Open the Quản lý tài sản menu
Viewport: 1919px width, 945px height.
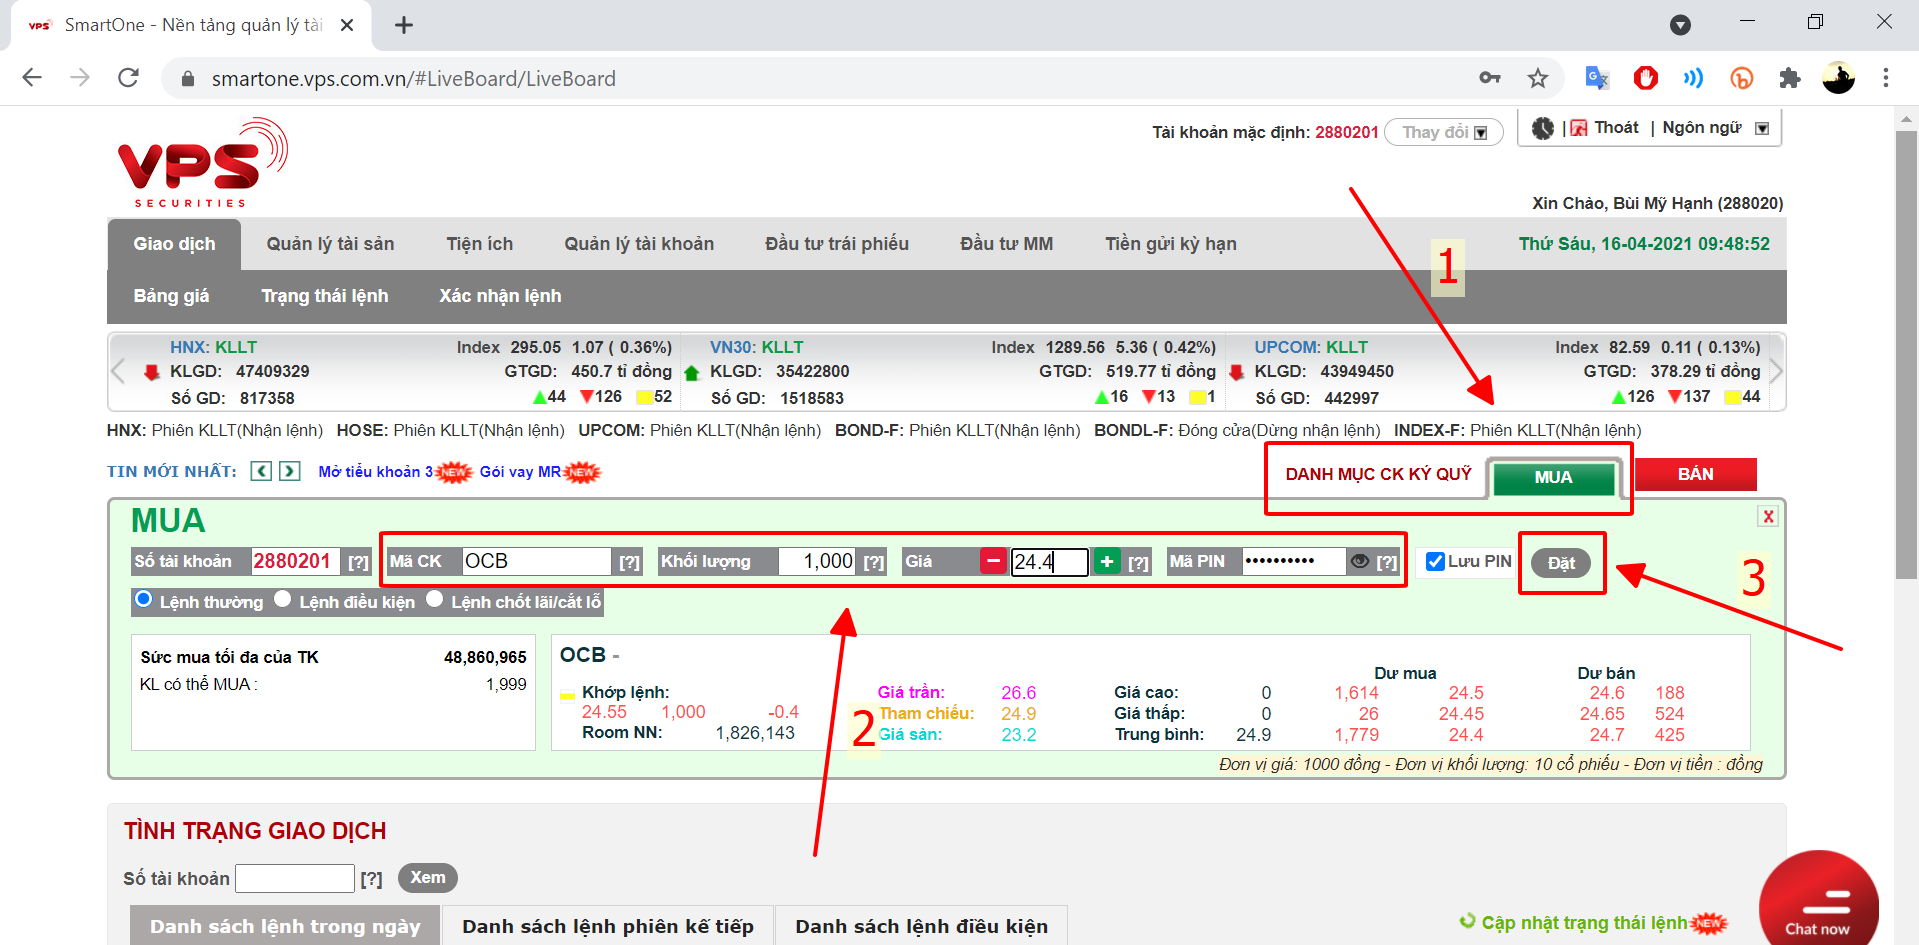(330, 244)
